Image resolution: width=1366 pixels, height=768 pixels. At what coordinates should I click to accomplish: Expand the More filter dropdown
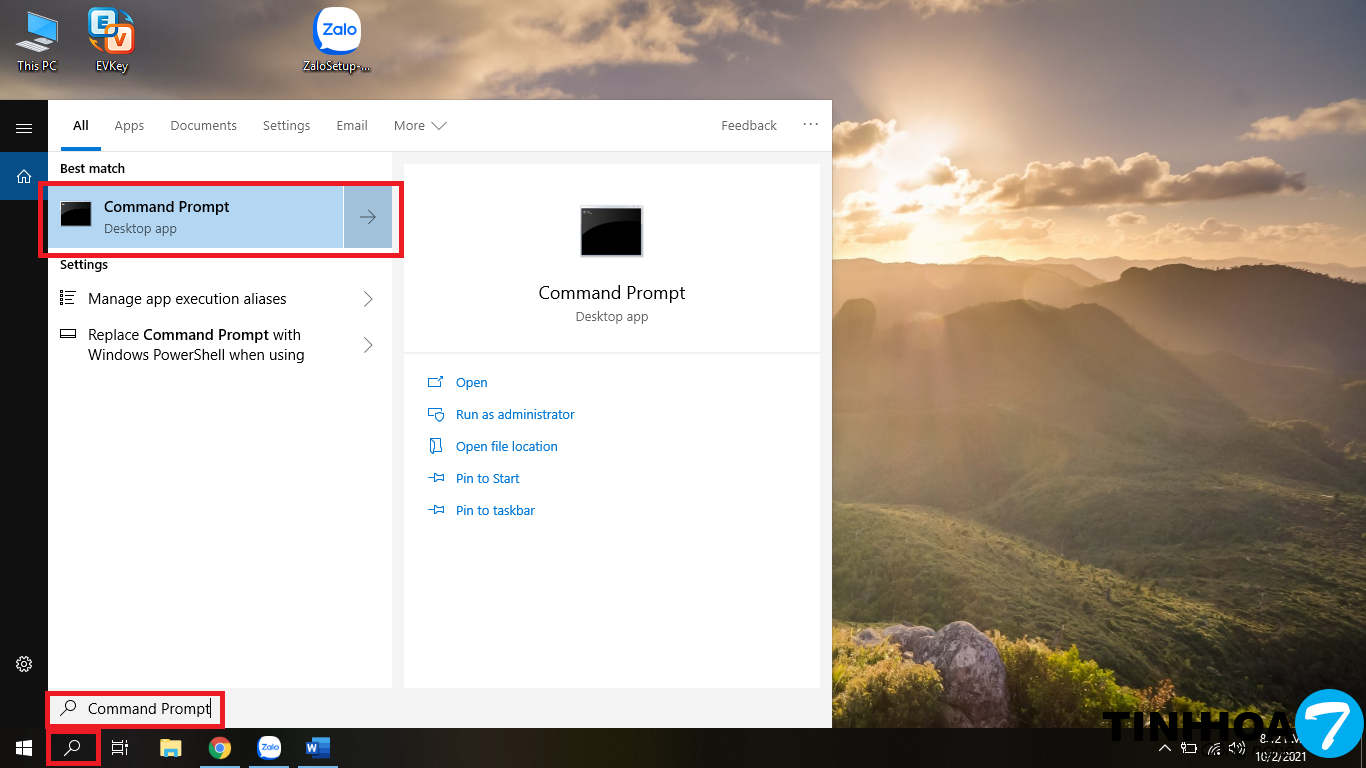point(419,126)
